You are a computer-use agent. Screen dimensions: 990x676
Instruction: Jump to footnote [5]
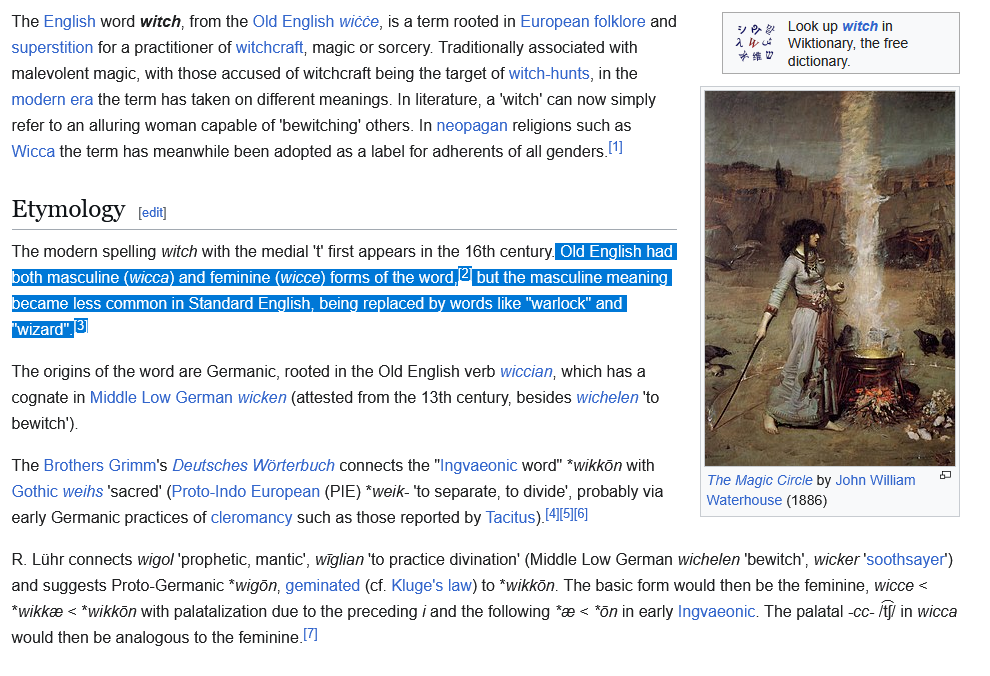point(566,513)
